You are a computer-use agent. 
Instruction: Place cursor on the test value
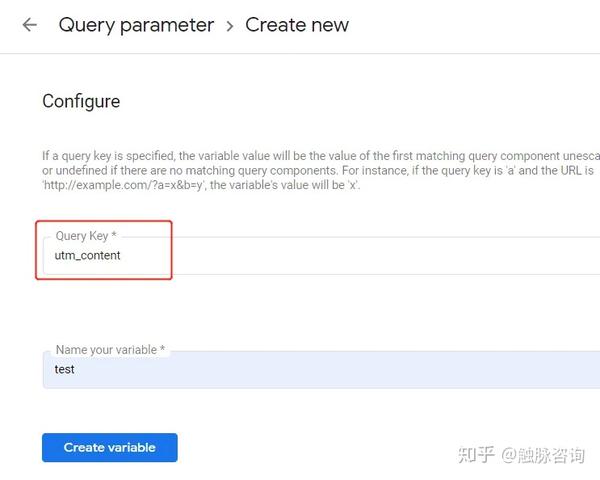(64, 369)
